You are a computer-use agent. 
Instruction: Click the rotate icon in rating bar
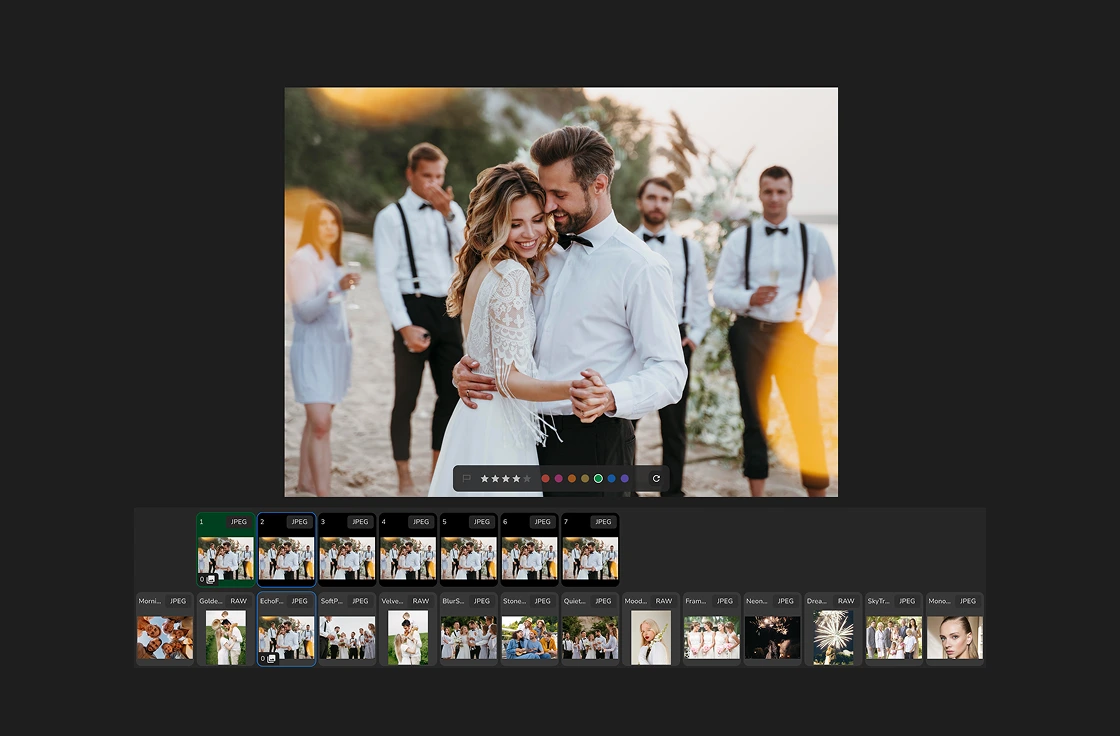pos(656,479)
